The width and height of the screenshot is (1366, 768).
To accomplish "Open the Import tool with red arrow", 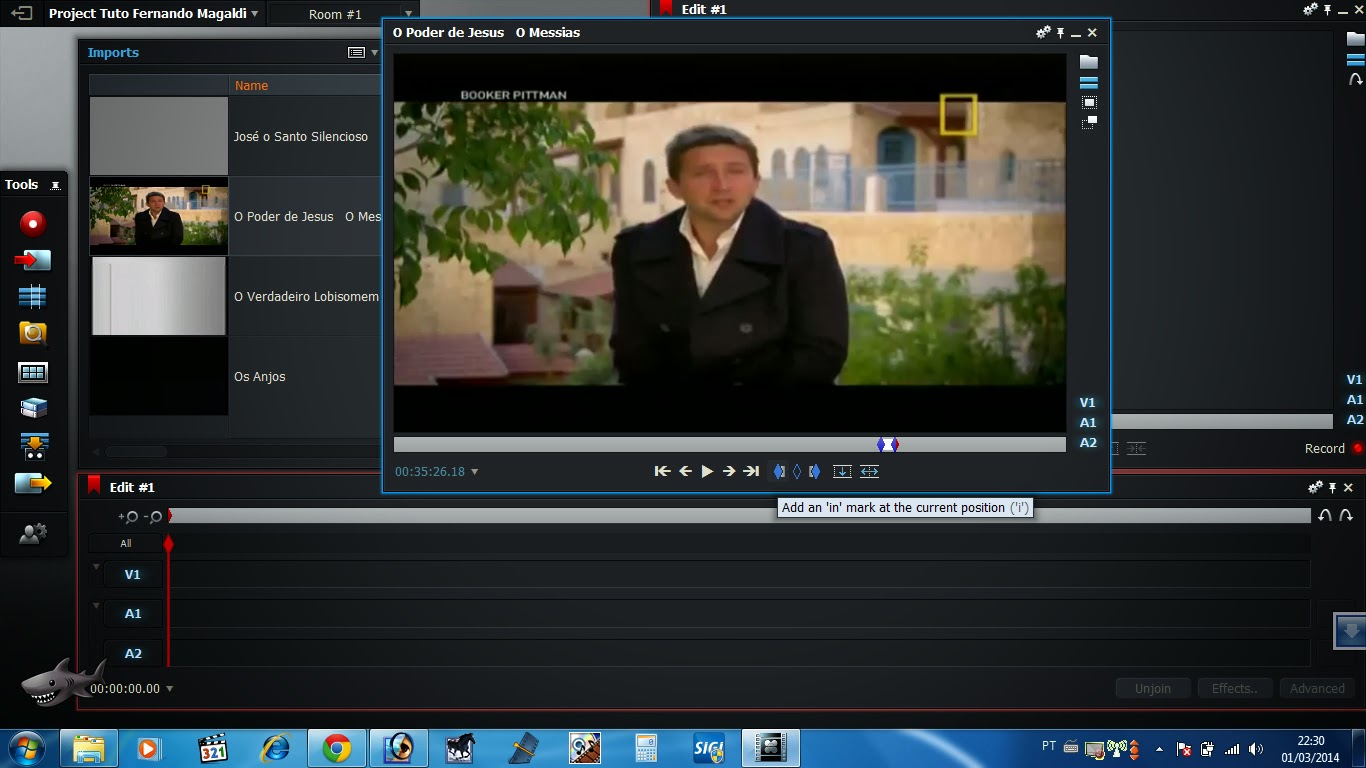I will coord(33,260).
